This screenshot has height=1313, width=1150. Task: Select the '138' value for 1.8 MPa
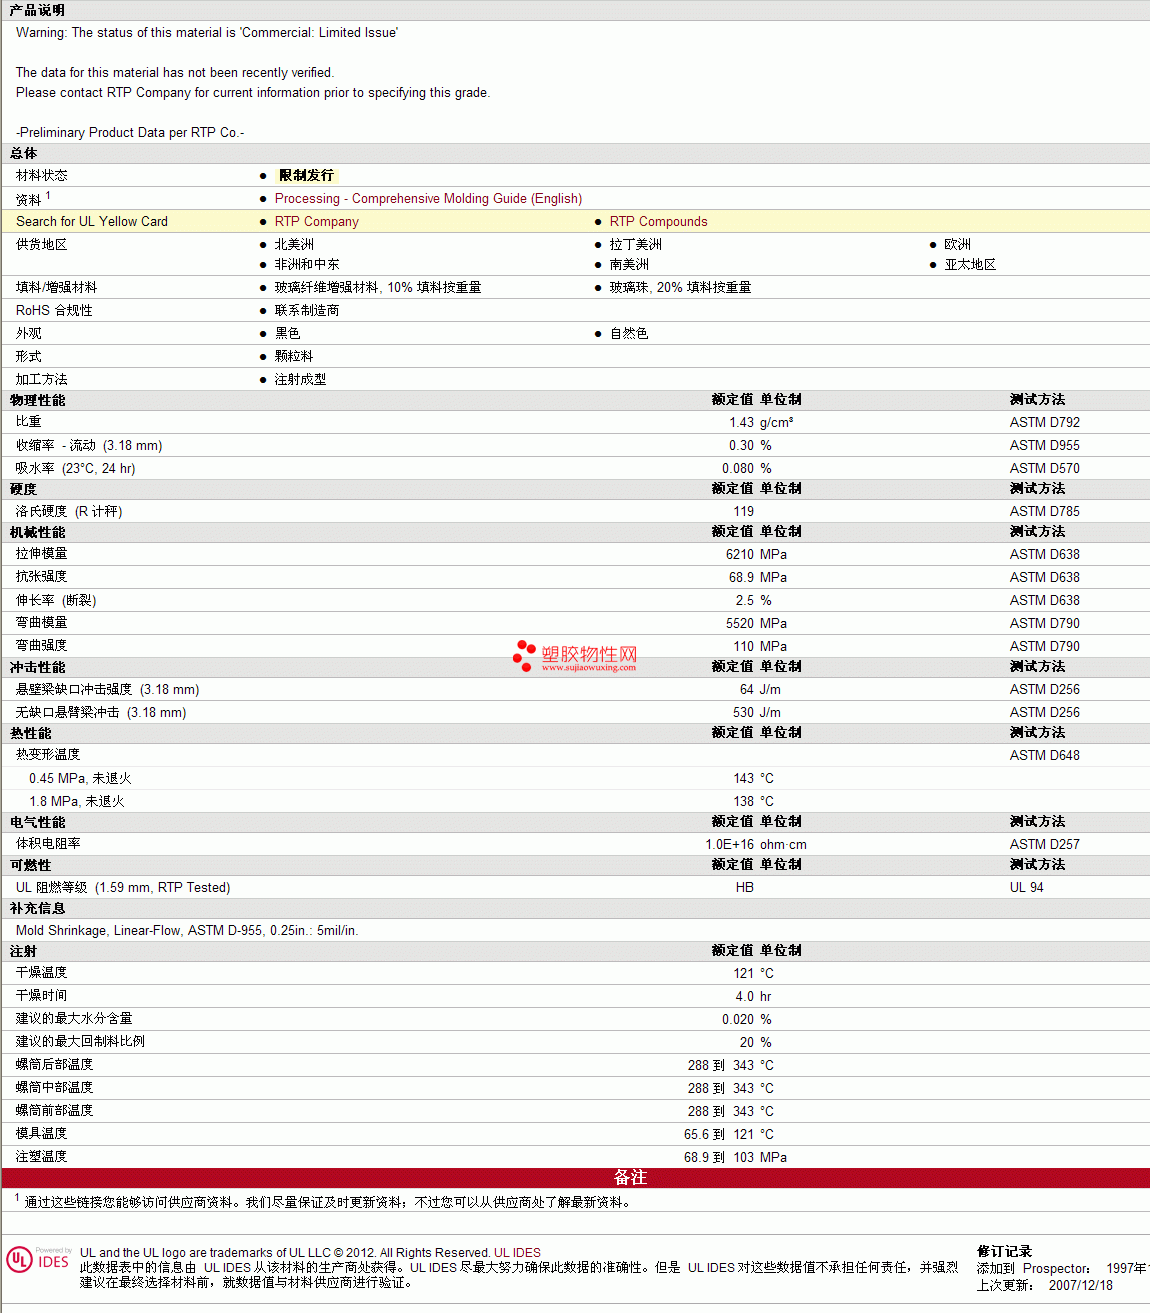tap(744, 802)
